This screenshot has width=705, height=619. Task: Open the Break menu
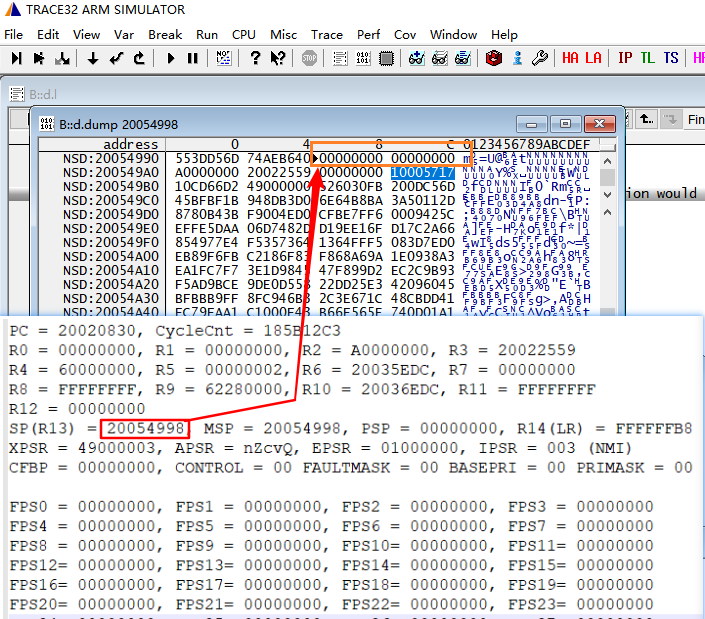165,35
